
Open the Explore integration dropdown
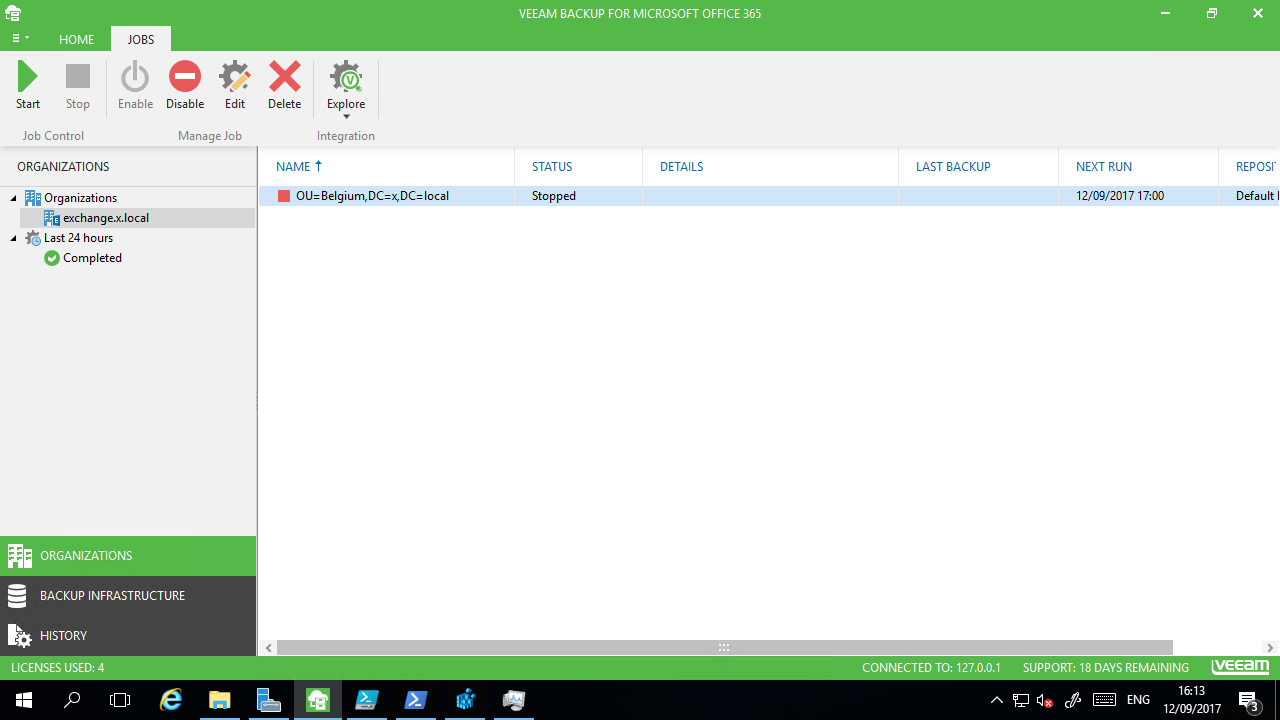point(346,89)
